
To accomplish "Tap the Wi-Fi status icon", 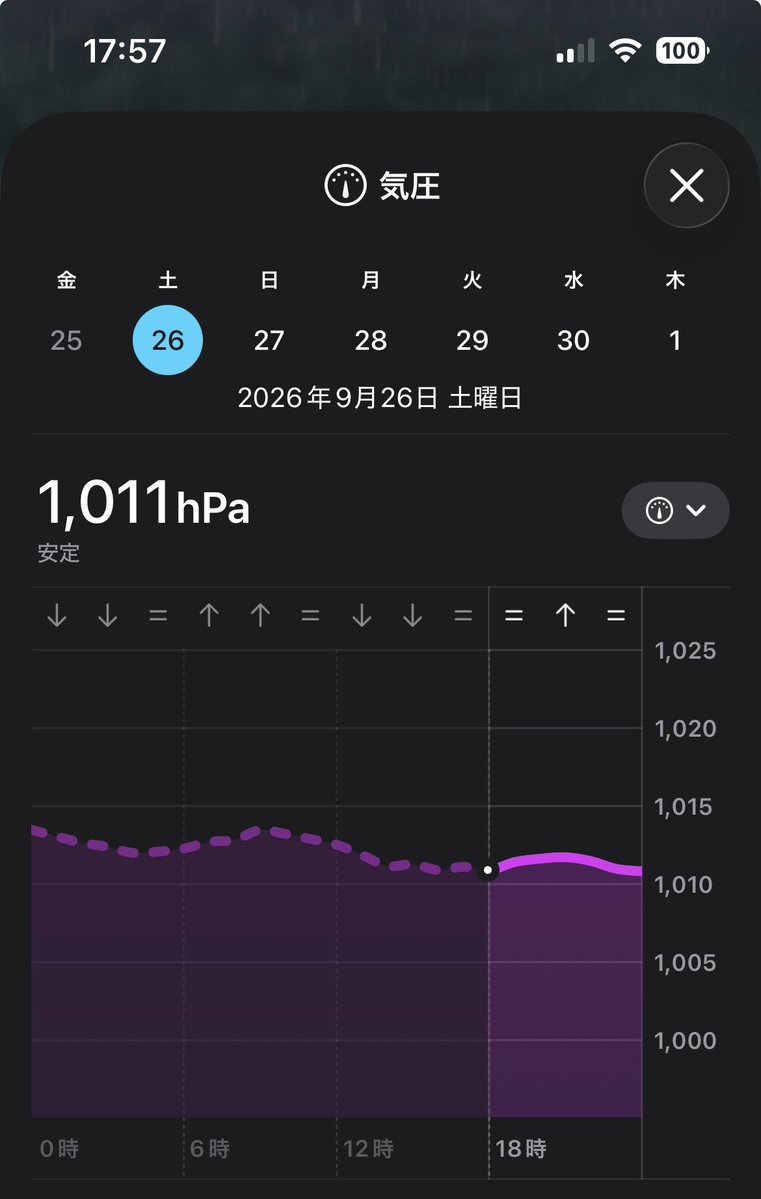I will coord(625,51).
